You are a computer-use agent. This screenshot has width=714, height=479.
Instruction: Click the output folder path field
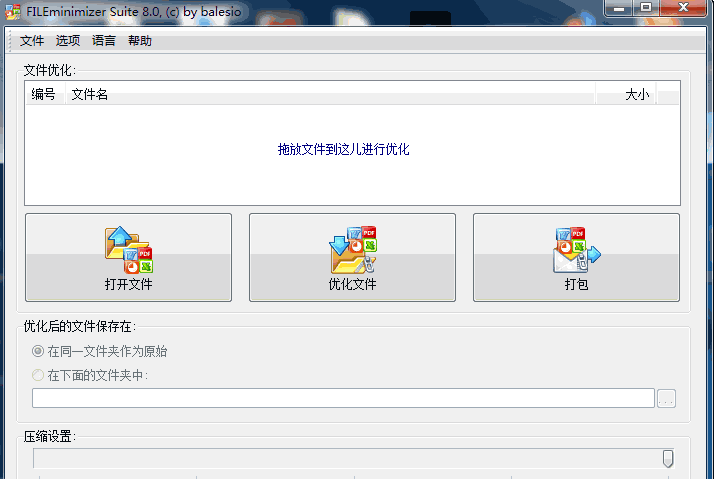(x=343, y=398)
